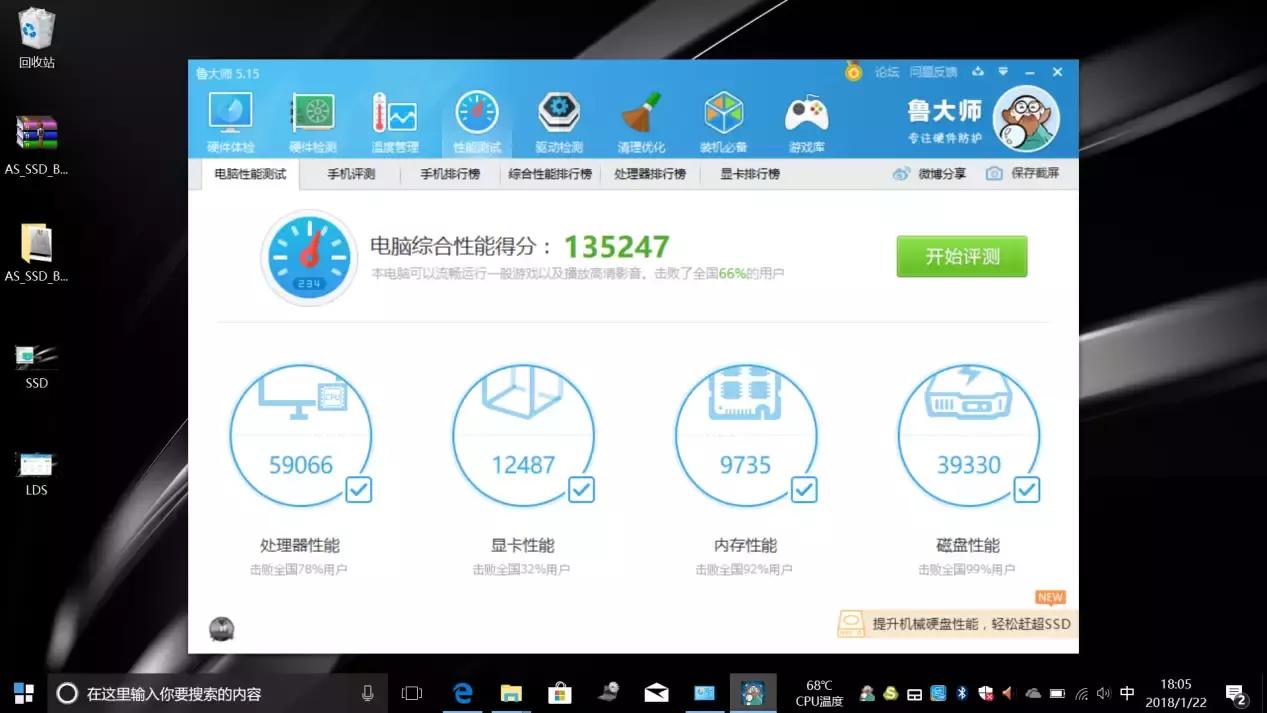
Task: Click the checkmark under 显卡性能 score
Action: 580,490
